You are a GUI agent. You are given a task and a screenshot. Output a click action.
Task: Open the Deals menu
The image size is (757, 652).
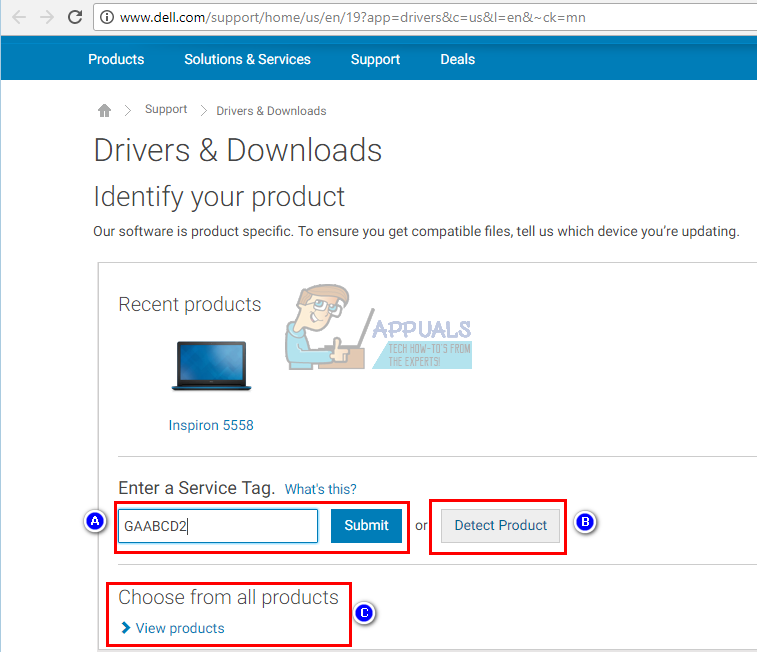point(458,59)
